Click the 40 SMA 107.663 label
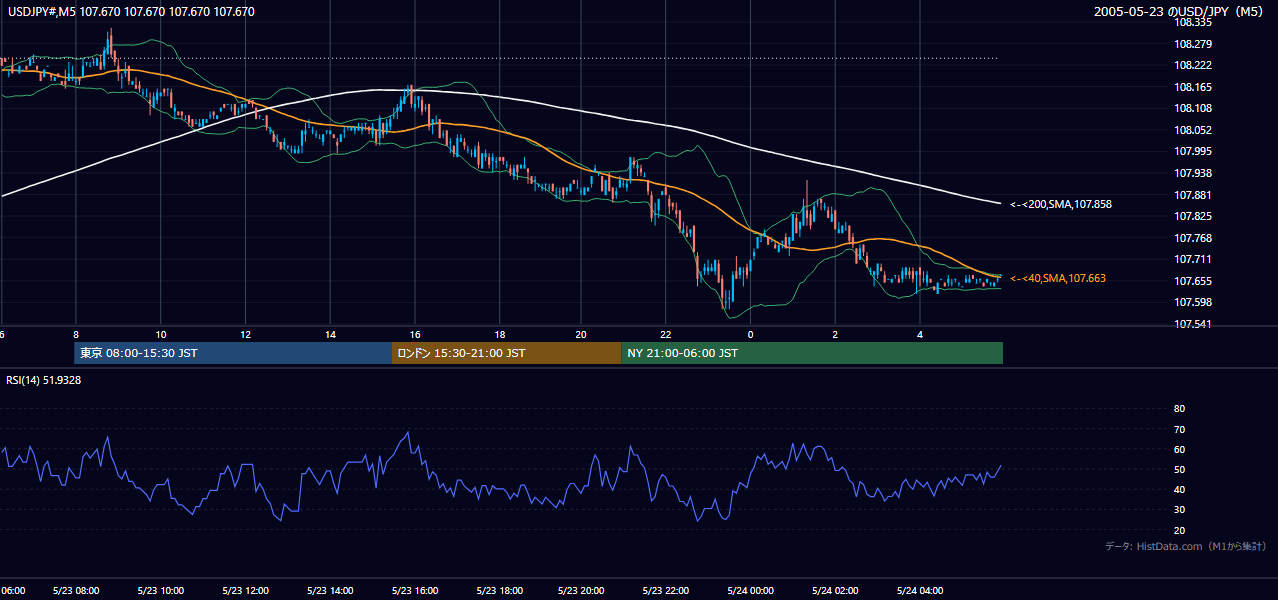 pyautogui.click(x=1058, y=278)
